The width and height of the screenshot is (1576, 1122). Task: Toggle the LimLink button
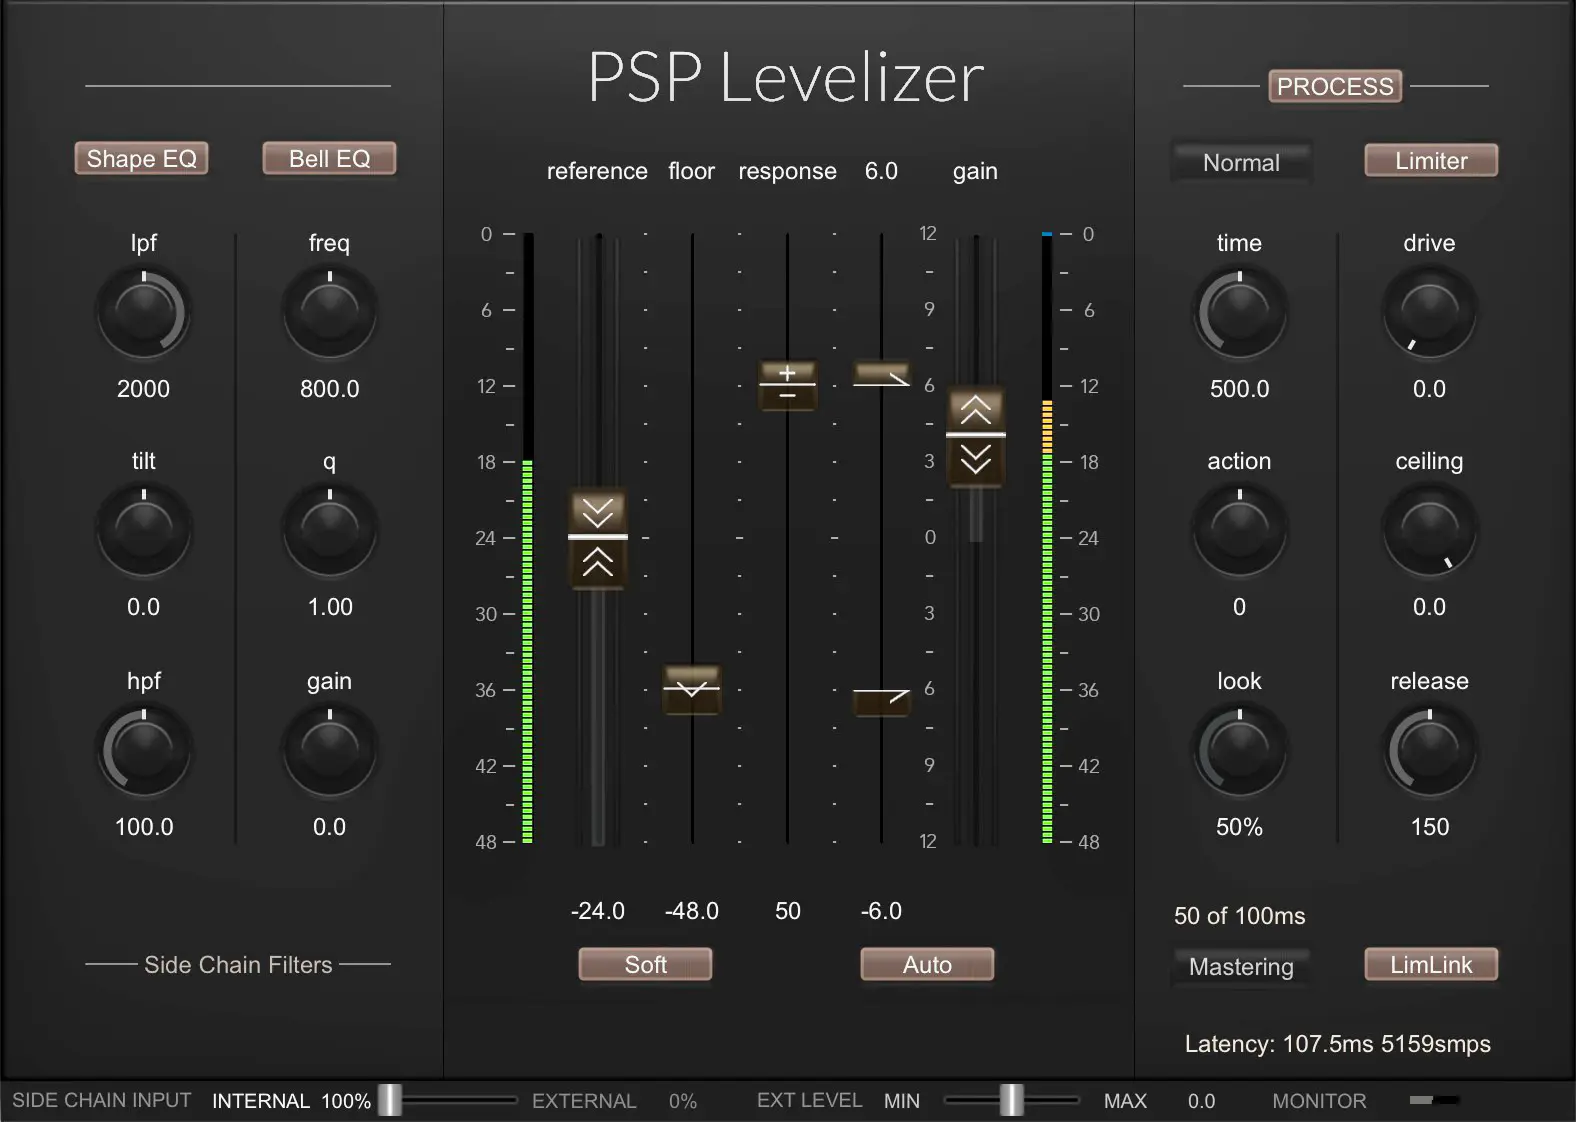pos(1431,964)
